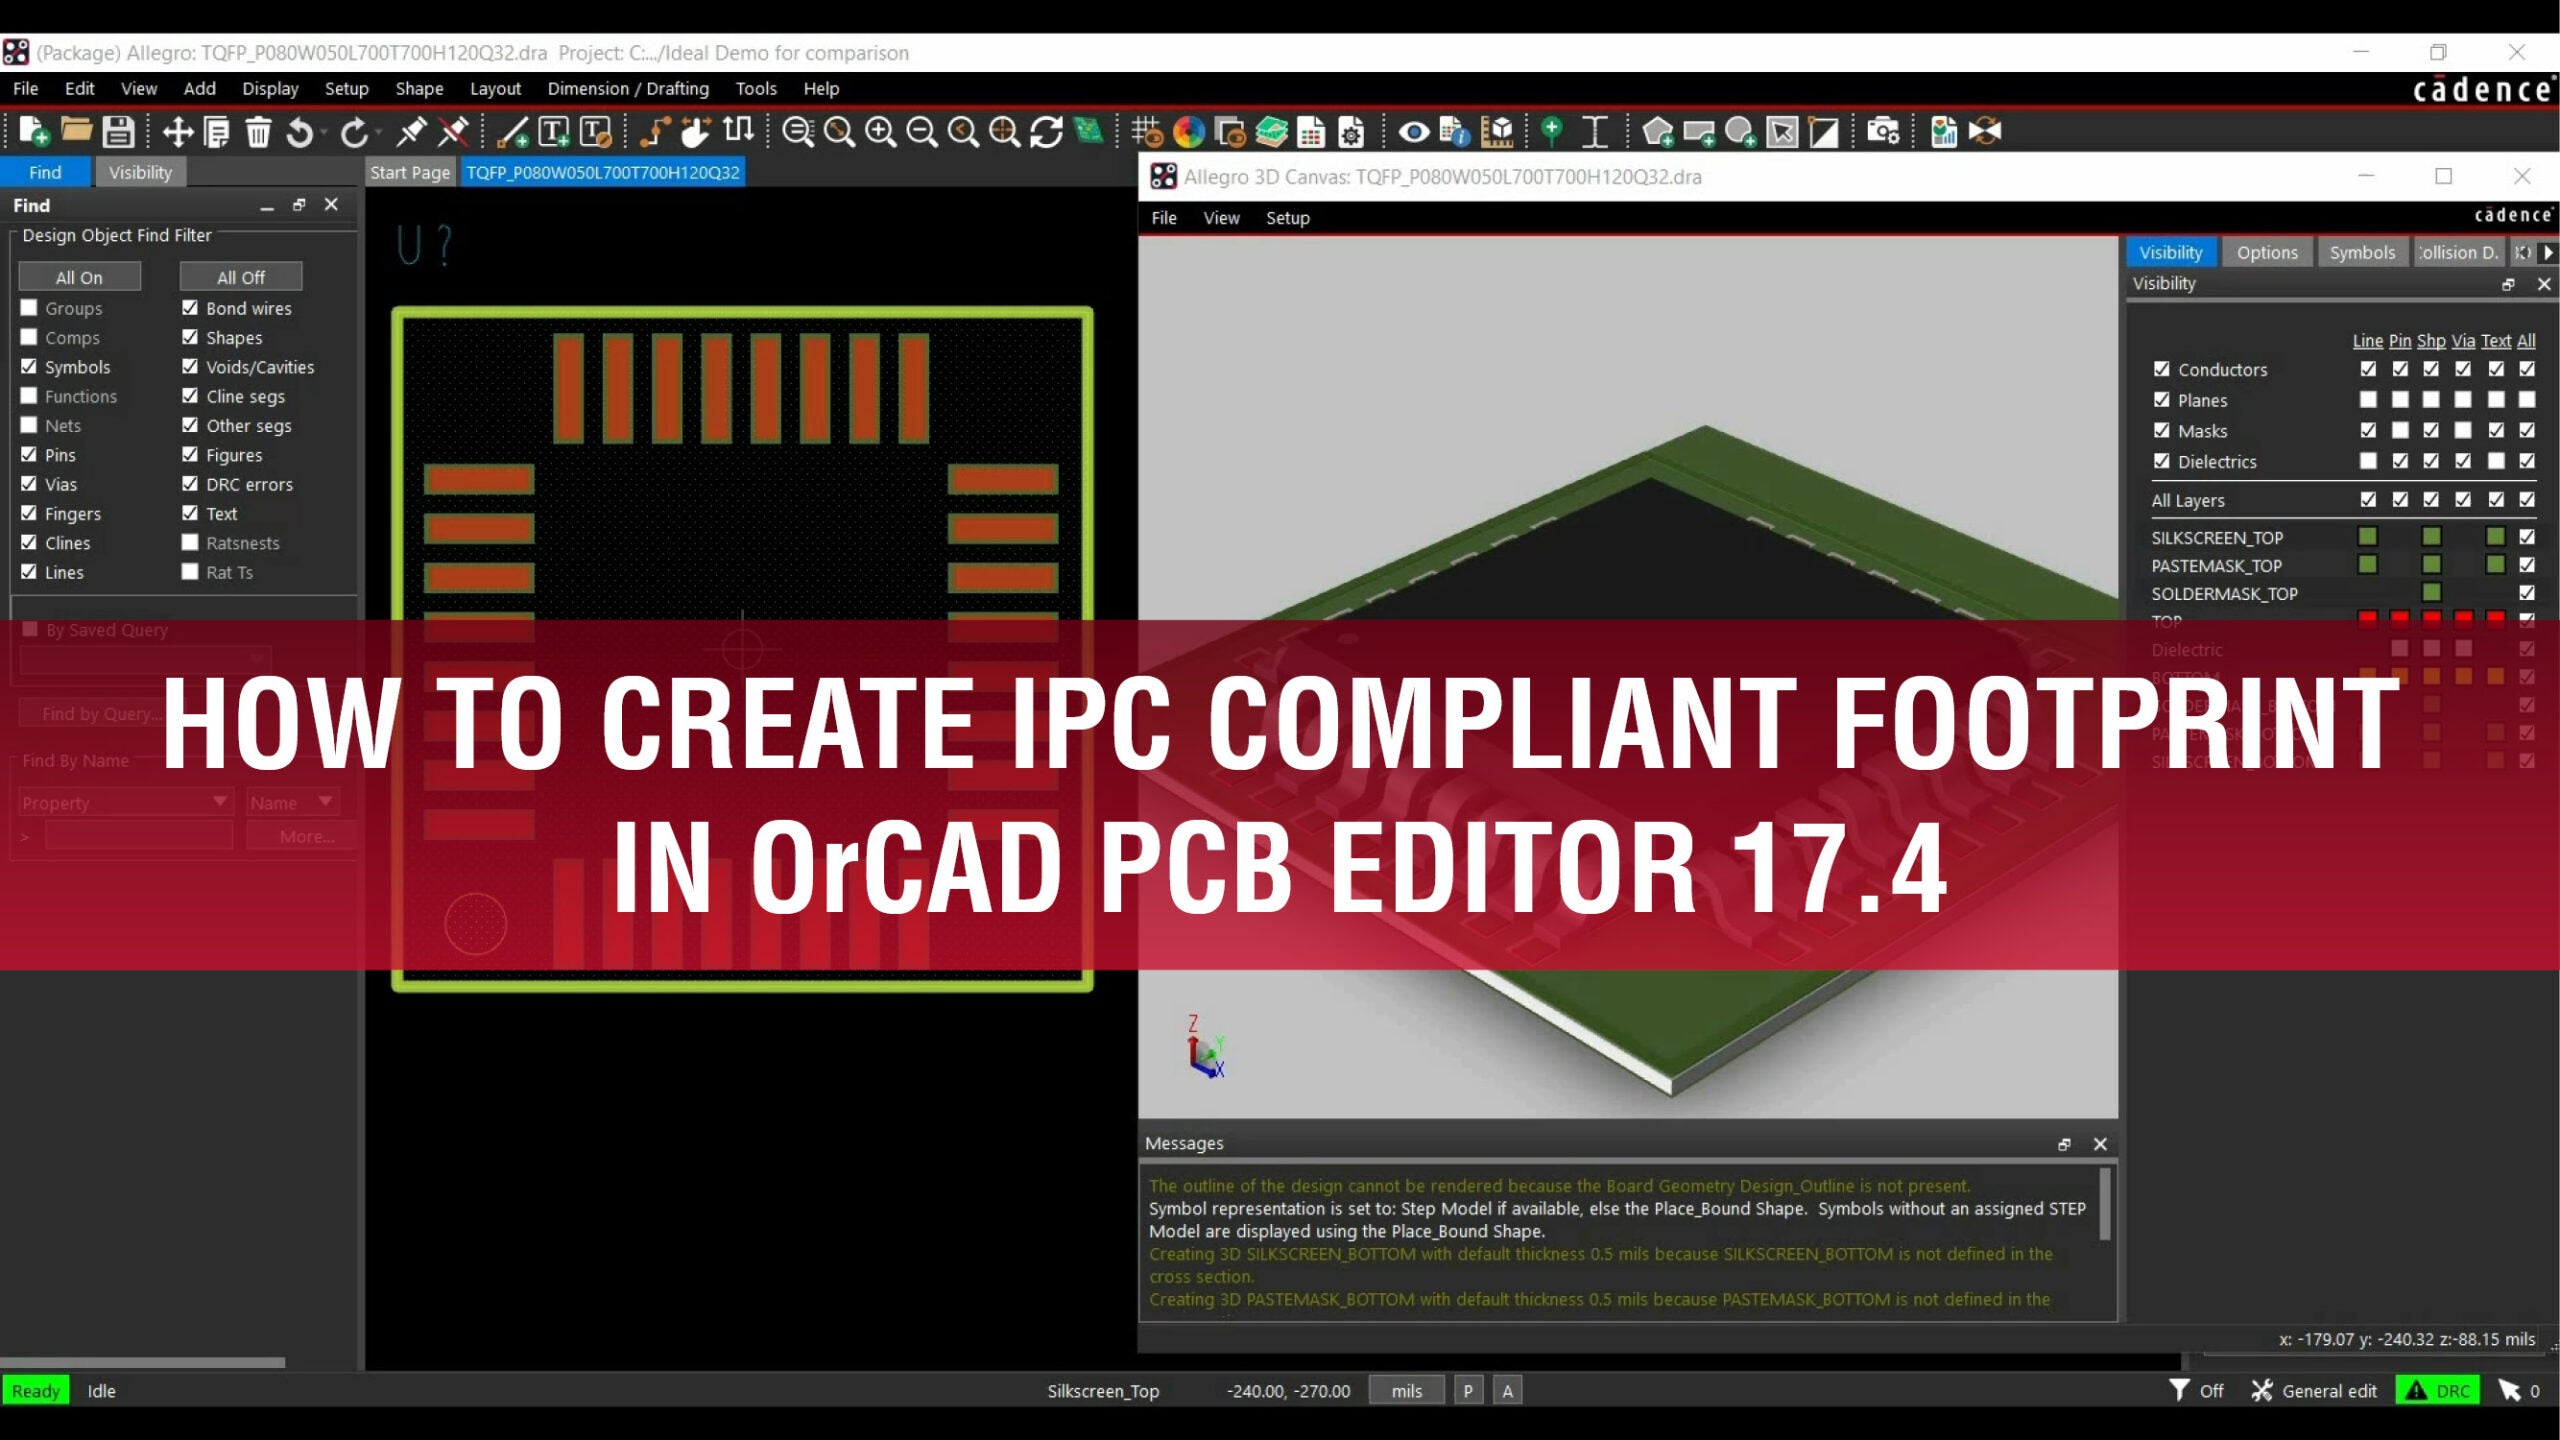
Task: Undo the last action
Action: (x=299, y=131)
